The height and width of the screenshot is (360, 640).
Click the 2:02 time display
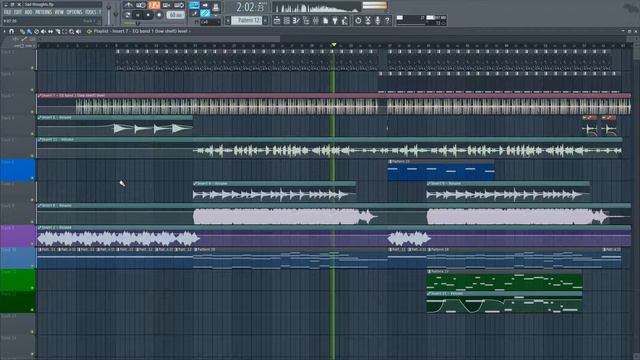[x=251, y=7]
